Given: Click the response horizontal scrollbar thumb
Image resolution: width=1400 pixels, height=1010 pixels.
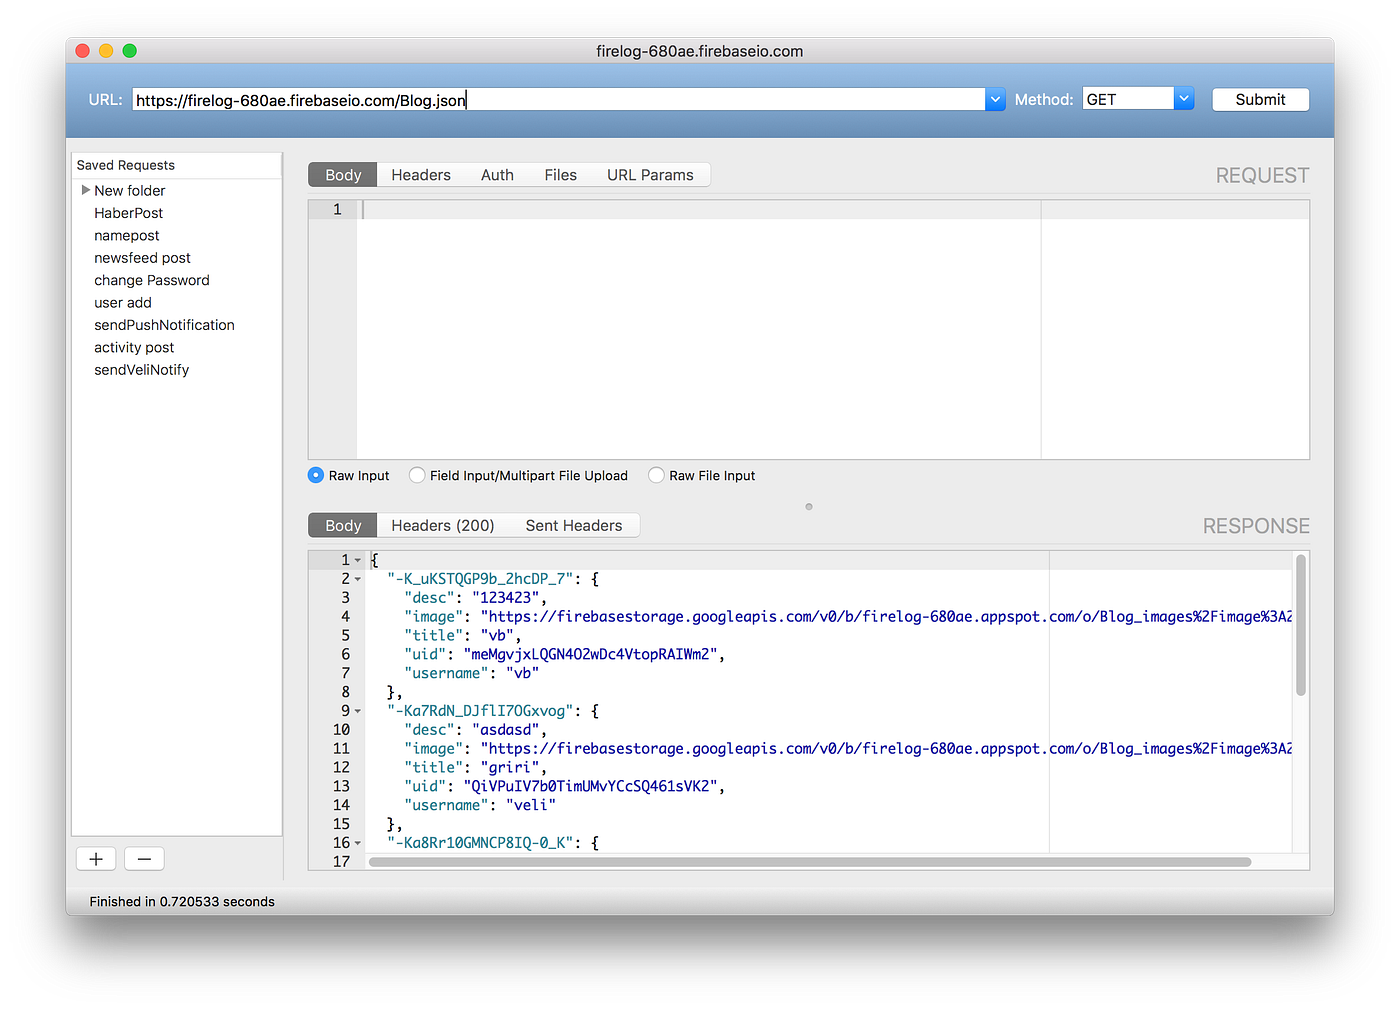Looking at the screenshot, I should (810, 862).
